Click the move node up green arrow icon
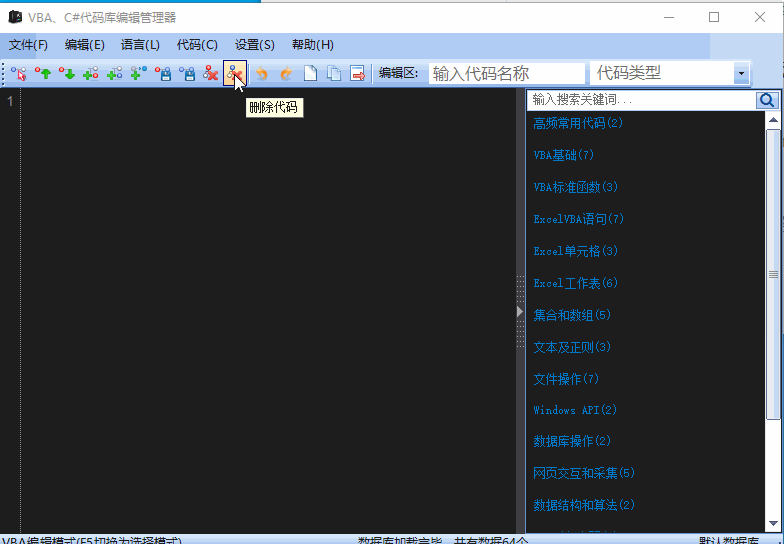 tap(43, 74)
